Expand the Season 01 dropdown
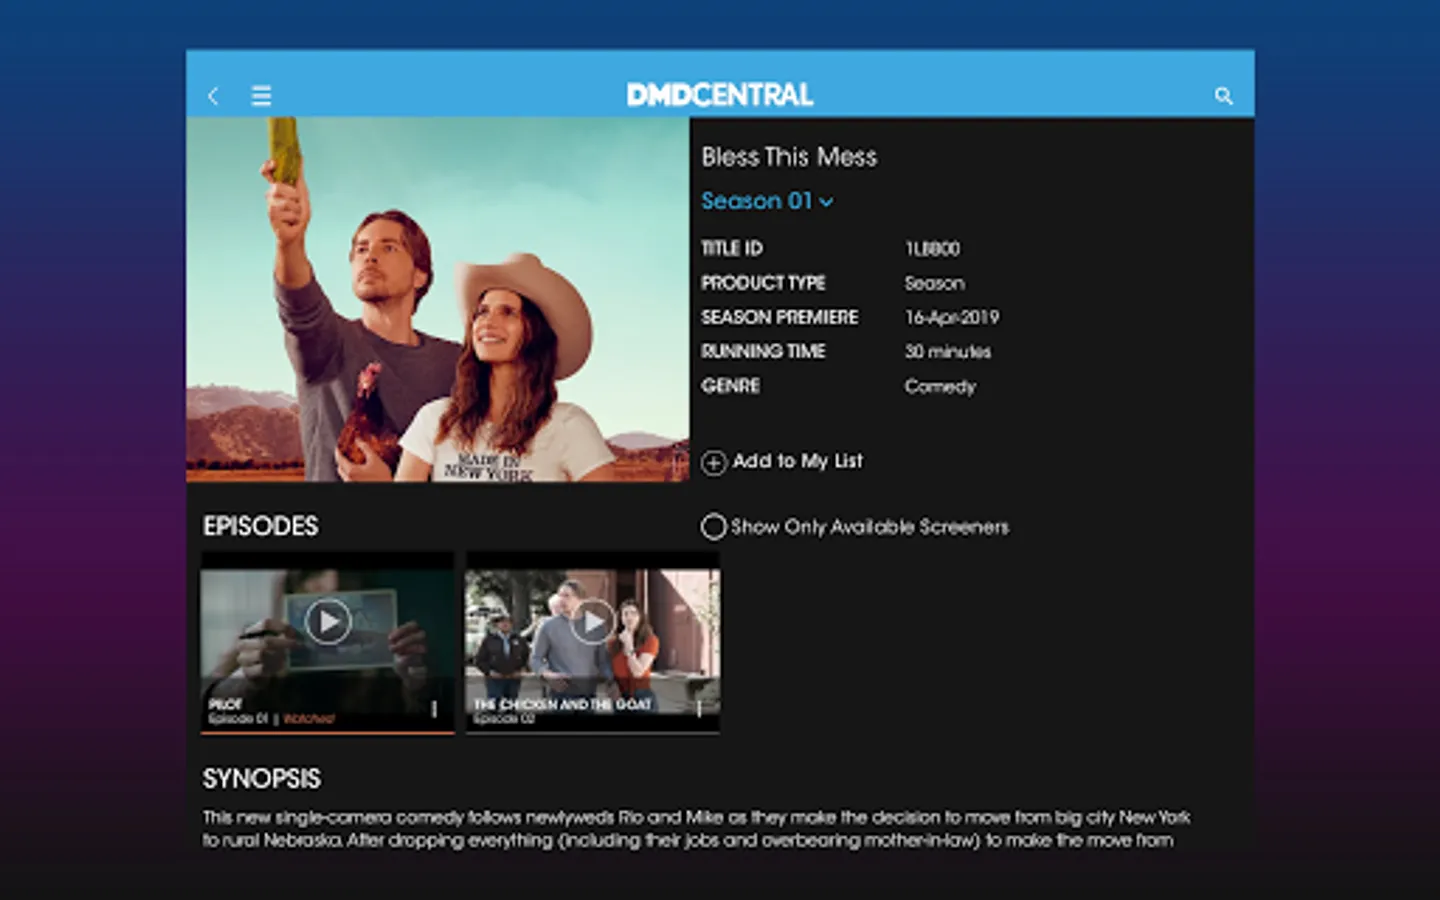1440x900 pixels. pos(767,201)
